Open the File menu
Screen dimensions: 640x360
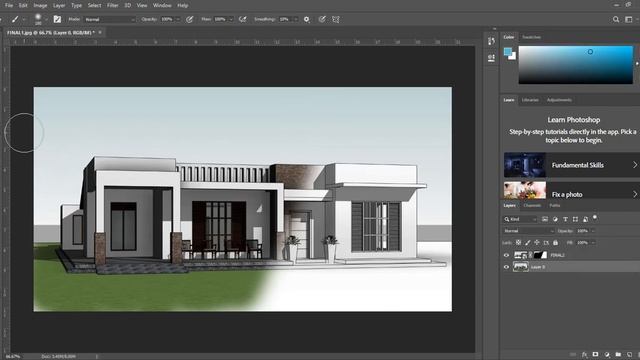click(x=9, y=5)
